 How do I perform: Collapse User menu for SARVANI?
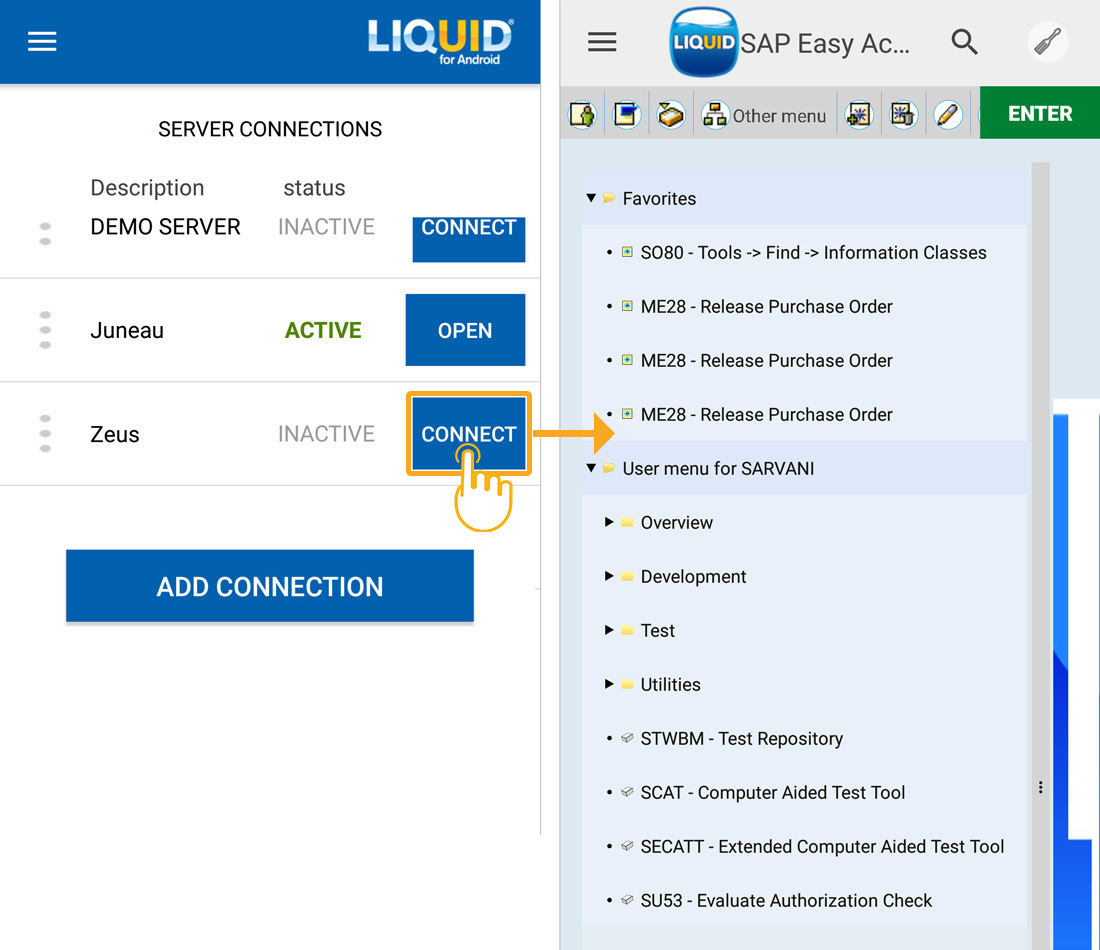click(x=591, y=468)
